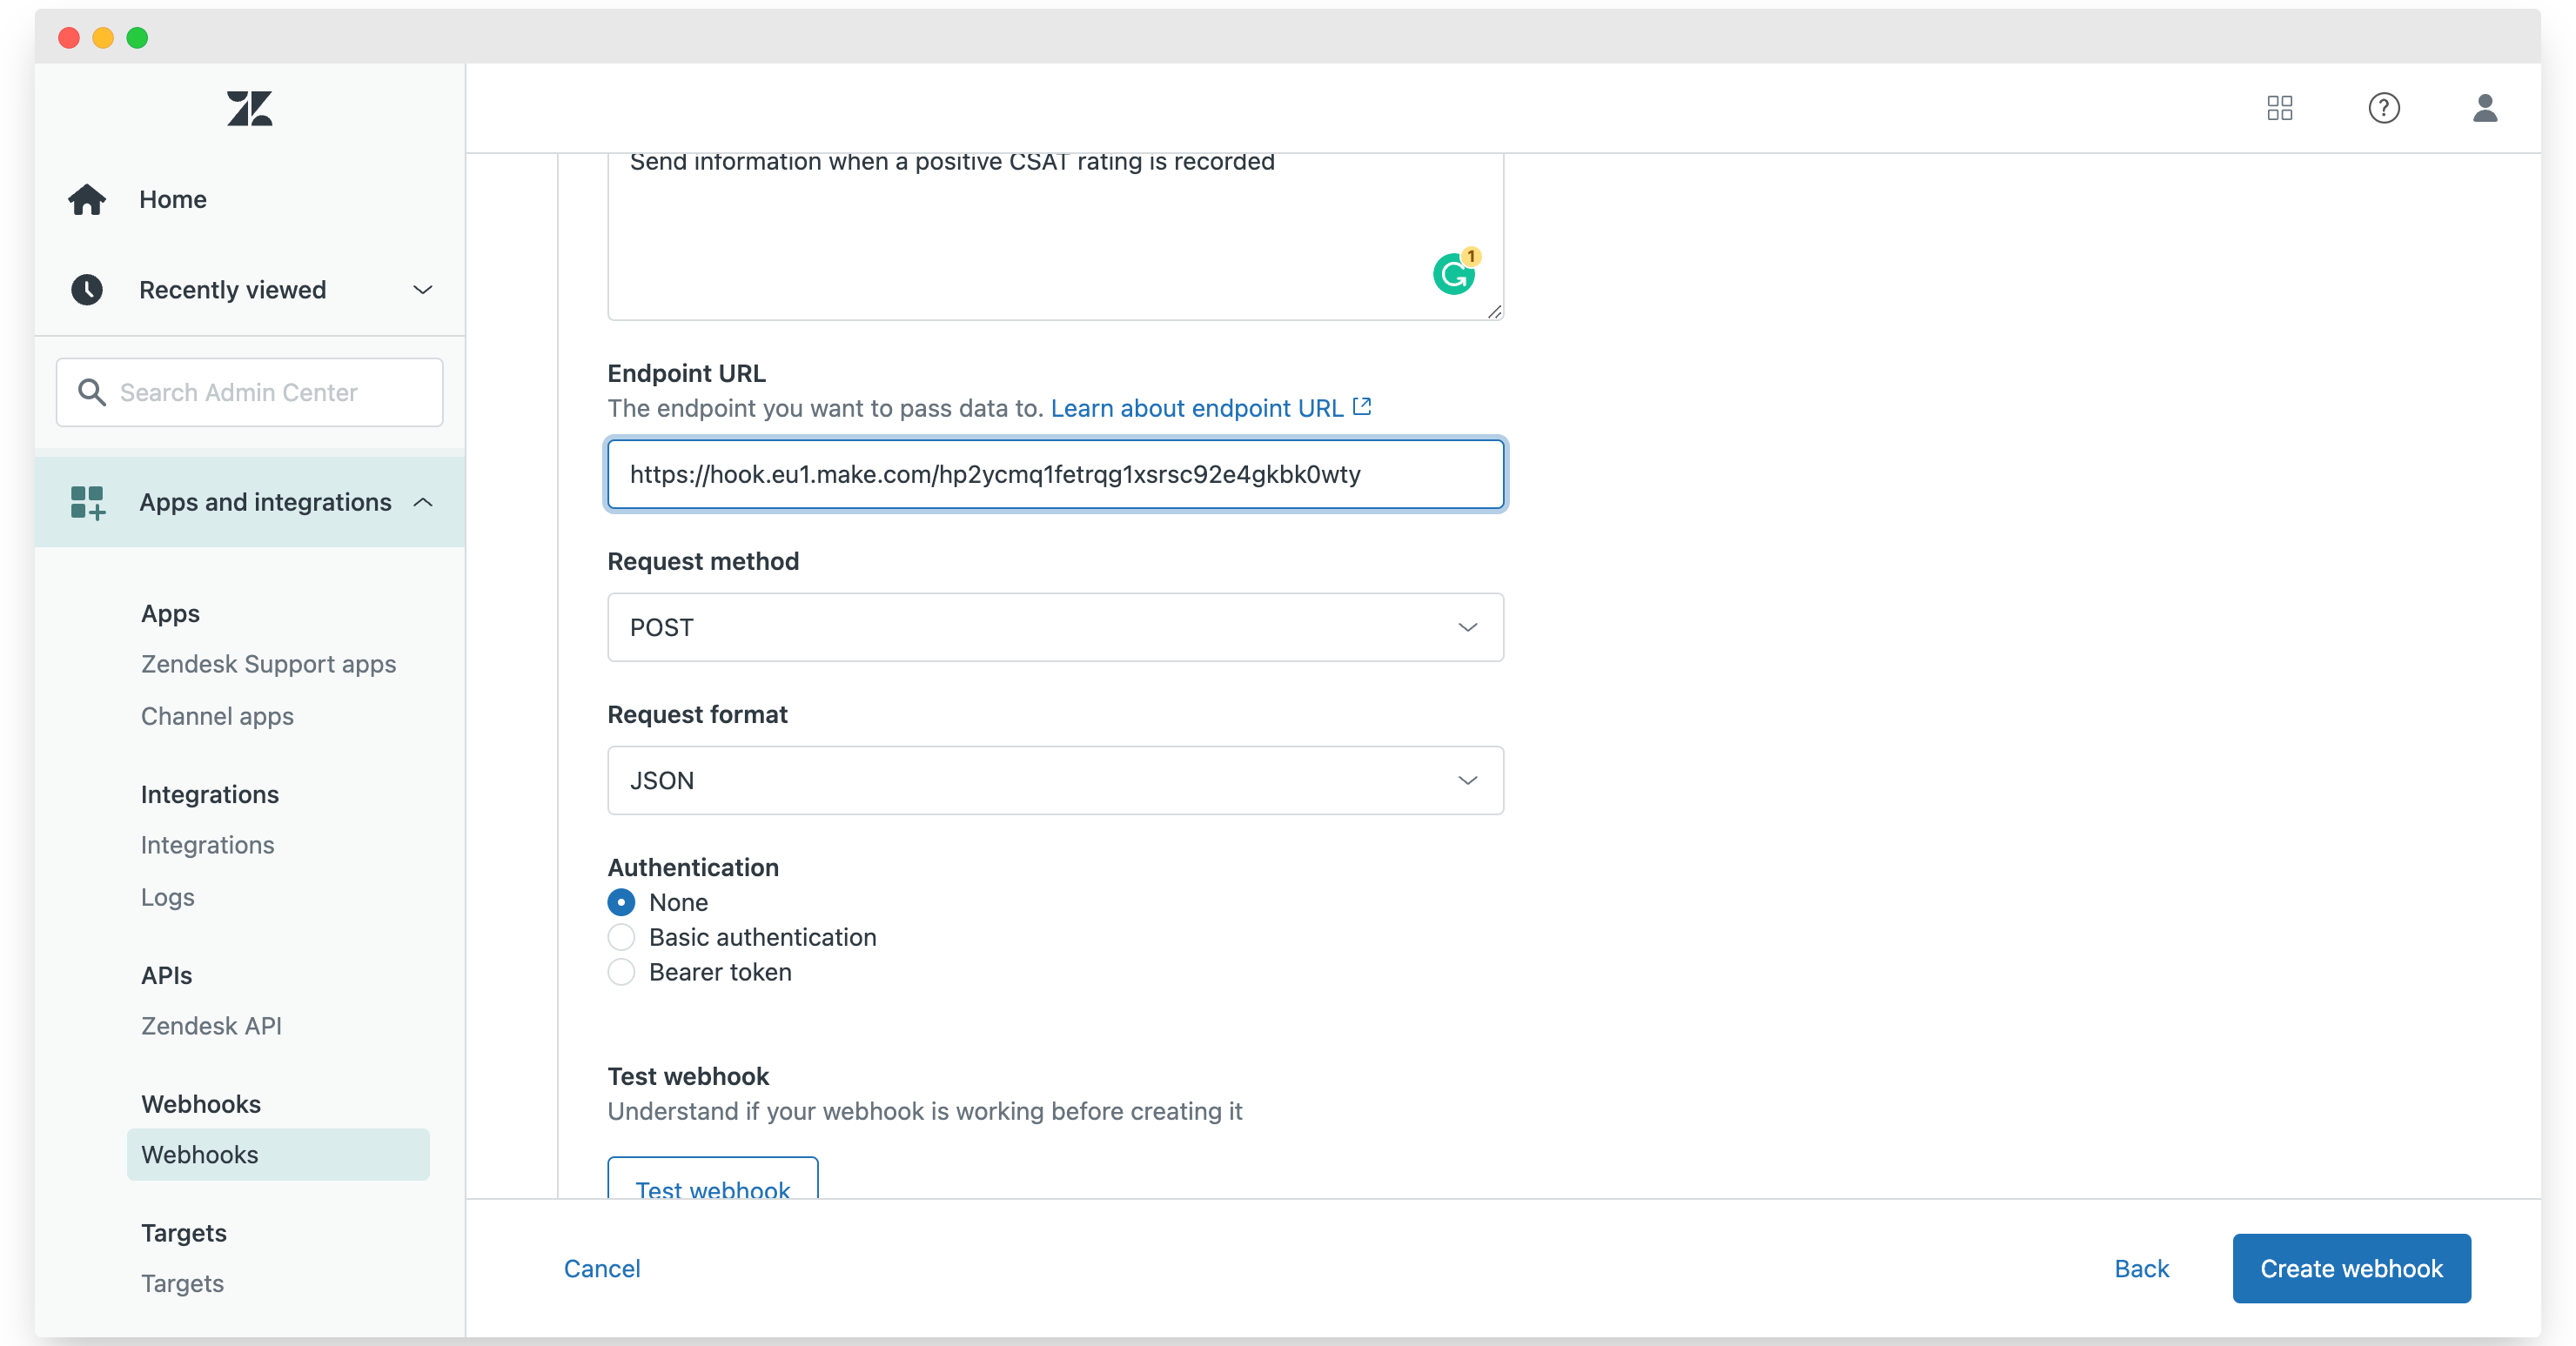Open the Request method dropdown

tap(1055, 627)
